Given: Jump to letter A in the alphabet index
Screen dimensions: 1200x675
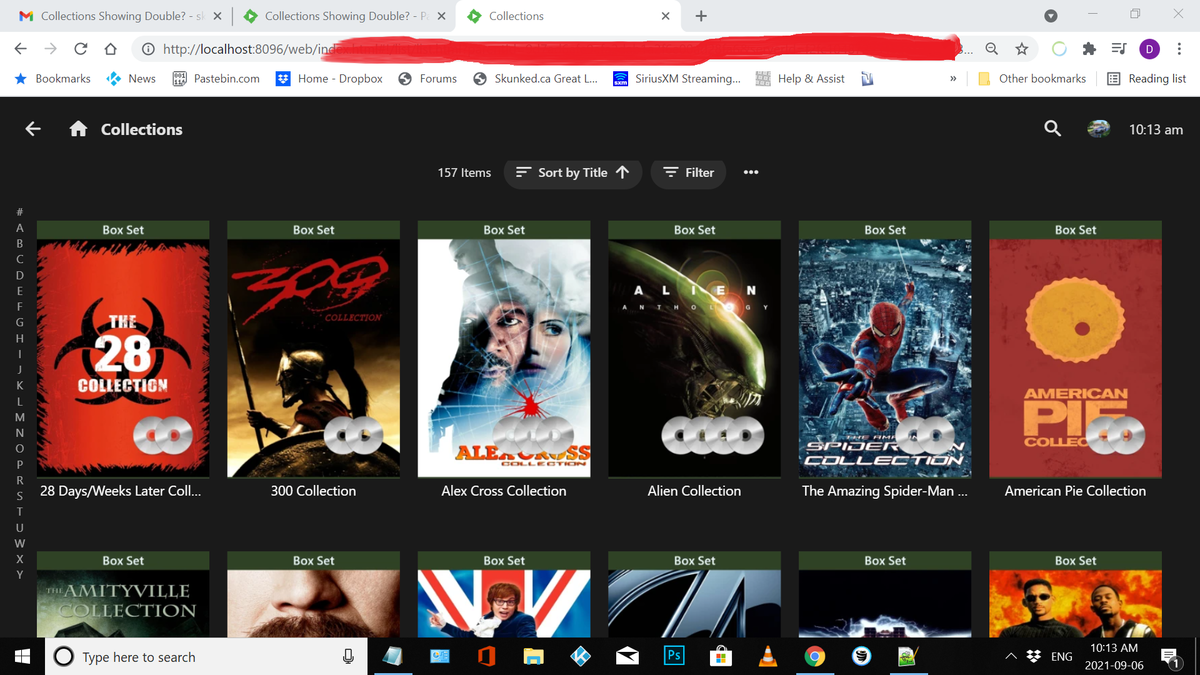Looking at the screenshot, I should pyautogui.click(x=19, y=227).
